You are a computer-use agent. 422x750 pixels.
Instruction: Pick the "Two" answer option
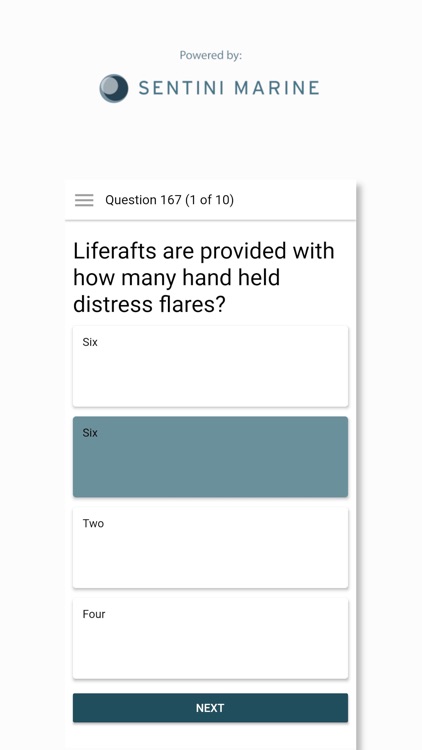(x=211, y=548)
